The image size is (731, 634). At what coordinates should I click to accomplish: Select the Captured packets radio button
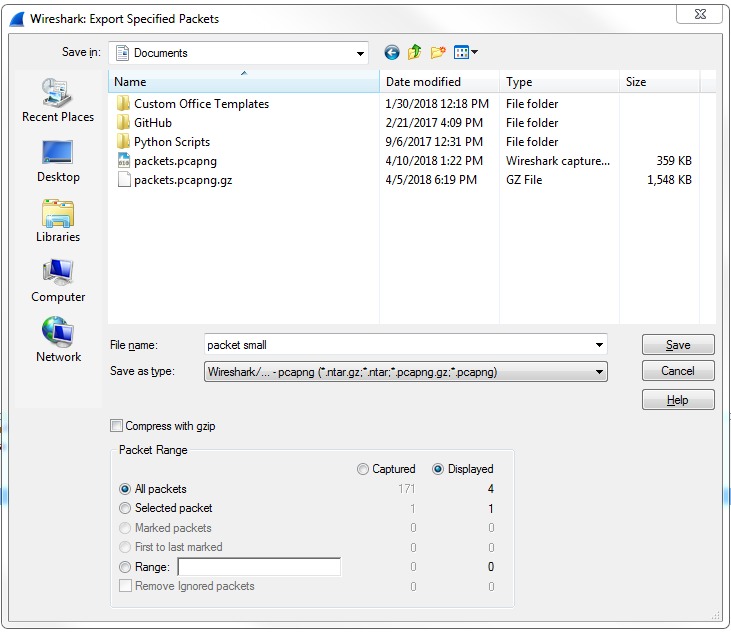point(363,469)
